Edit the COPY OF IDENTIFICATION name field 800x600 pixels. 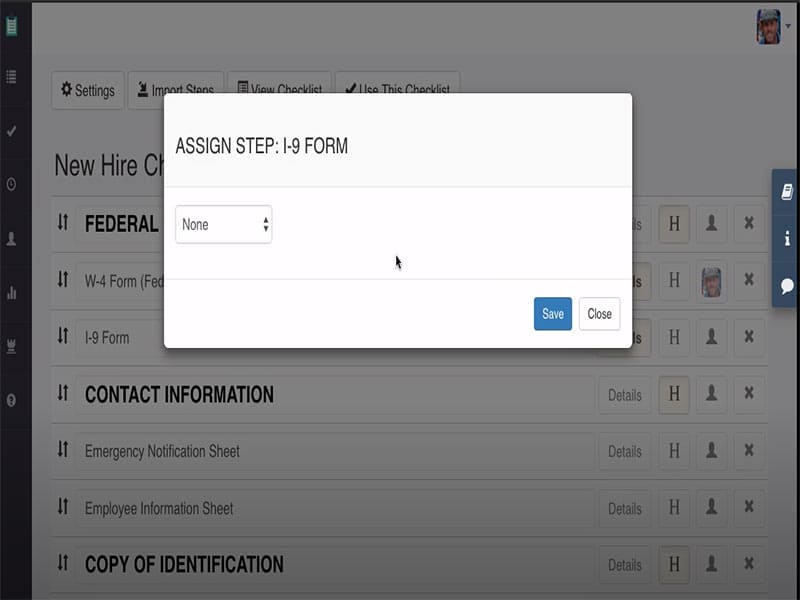click(335, 565)
